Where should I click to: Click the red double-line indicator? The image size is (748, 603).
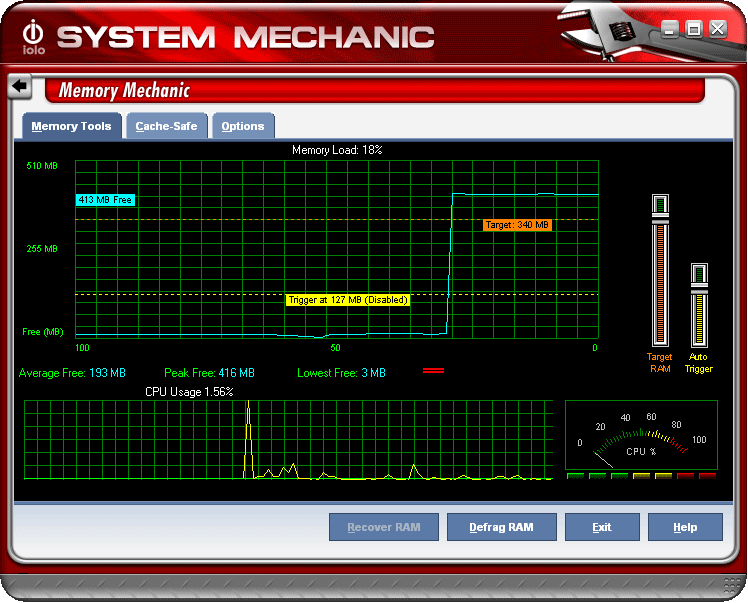point(434,371)
